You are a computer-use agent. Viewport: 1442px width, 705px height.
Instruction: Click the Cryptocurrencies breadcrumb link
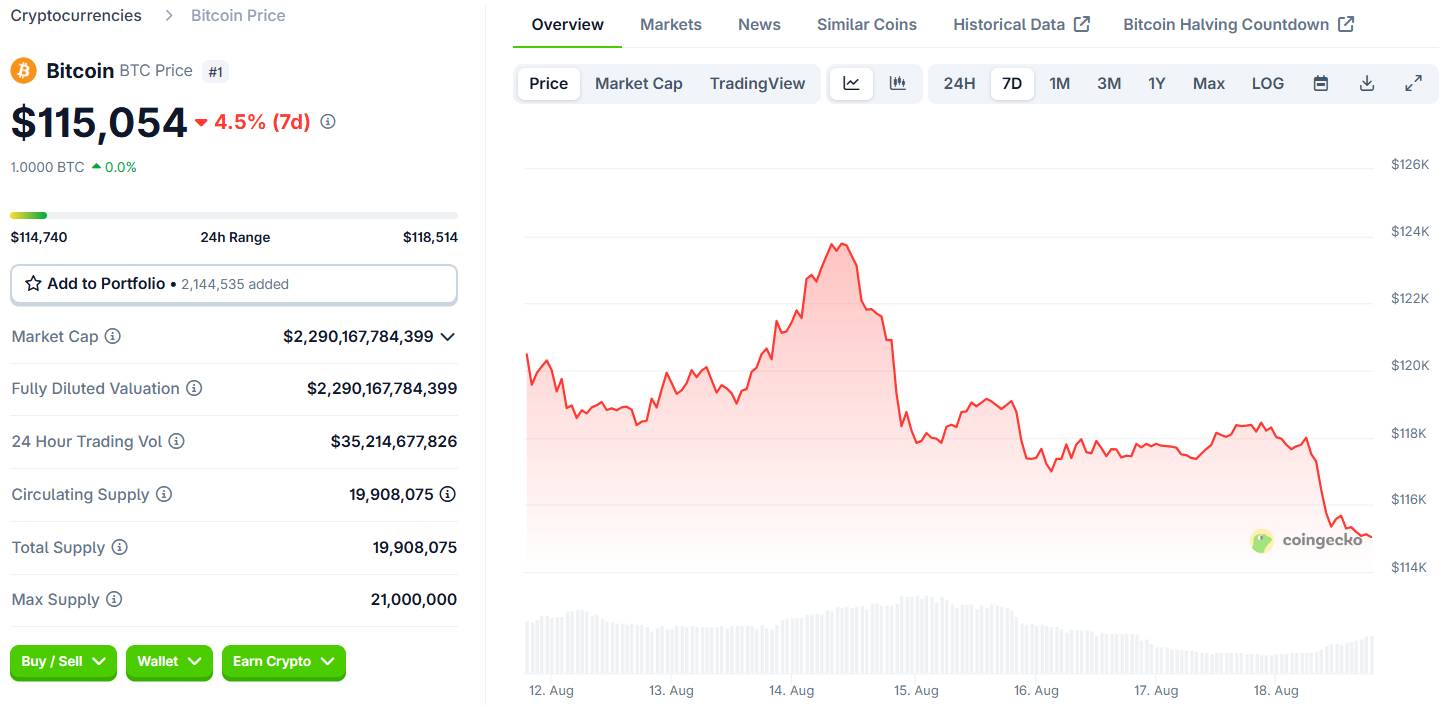(76, 15)
